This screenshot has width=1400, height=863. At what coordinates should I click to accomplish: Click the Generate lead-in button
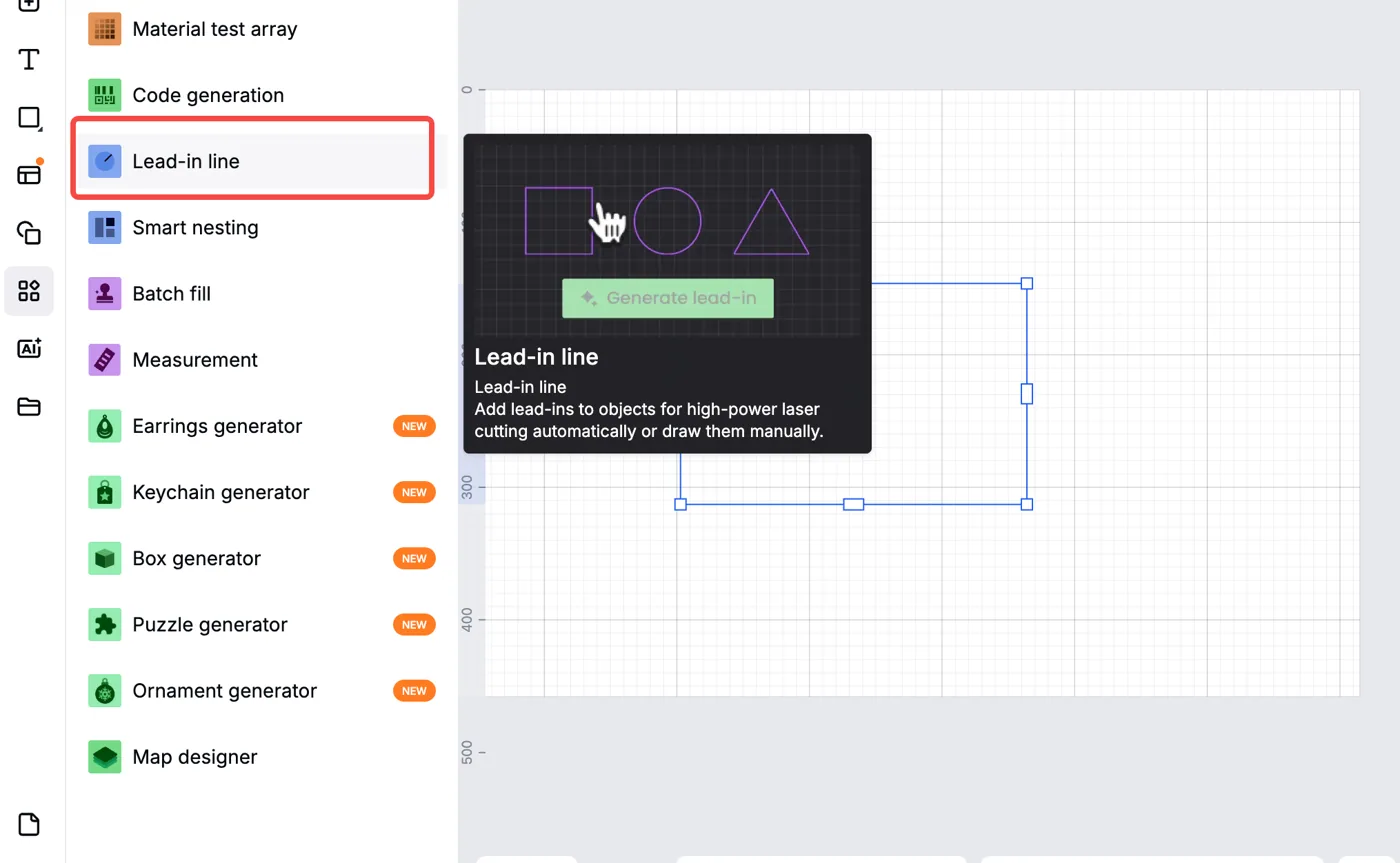coord(668,298)
